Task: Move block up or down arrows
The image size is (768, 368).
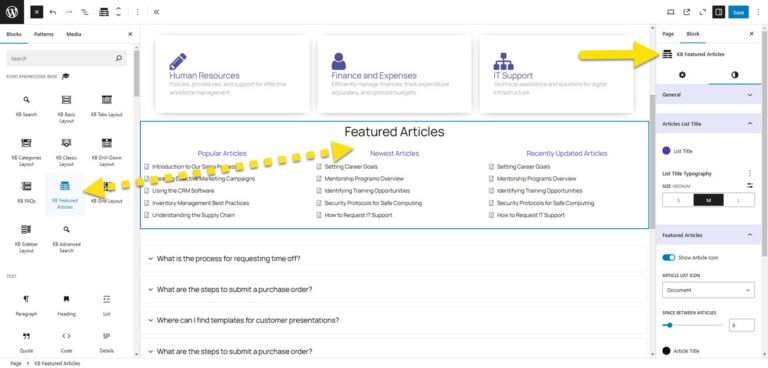Action: 118,12
